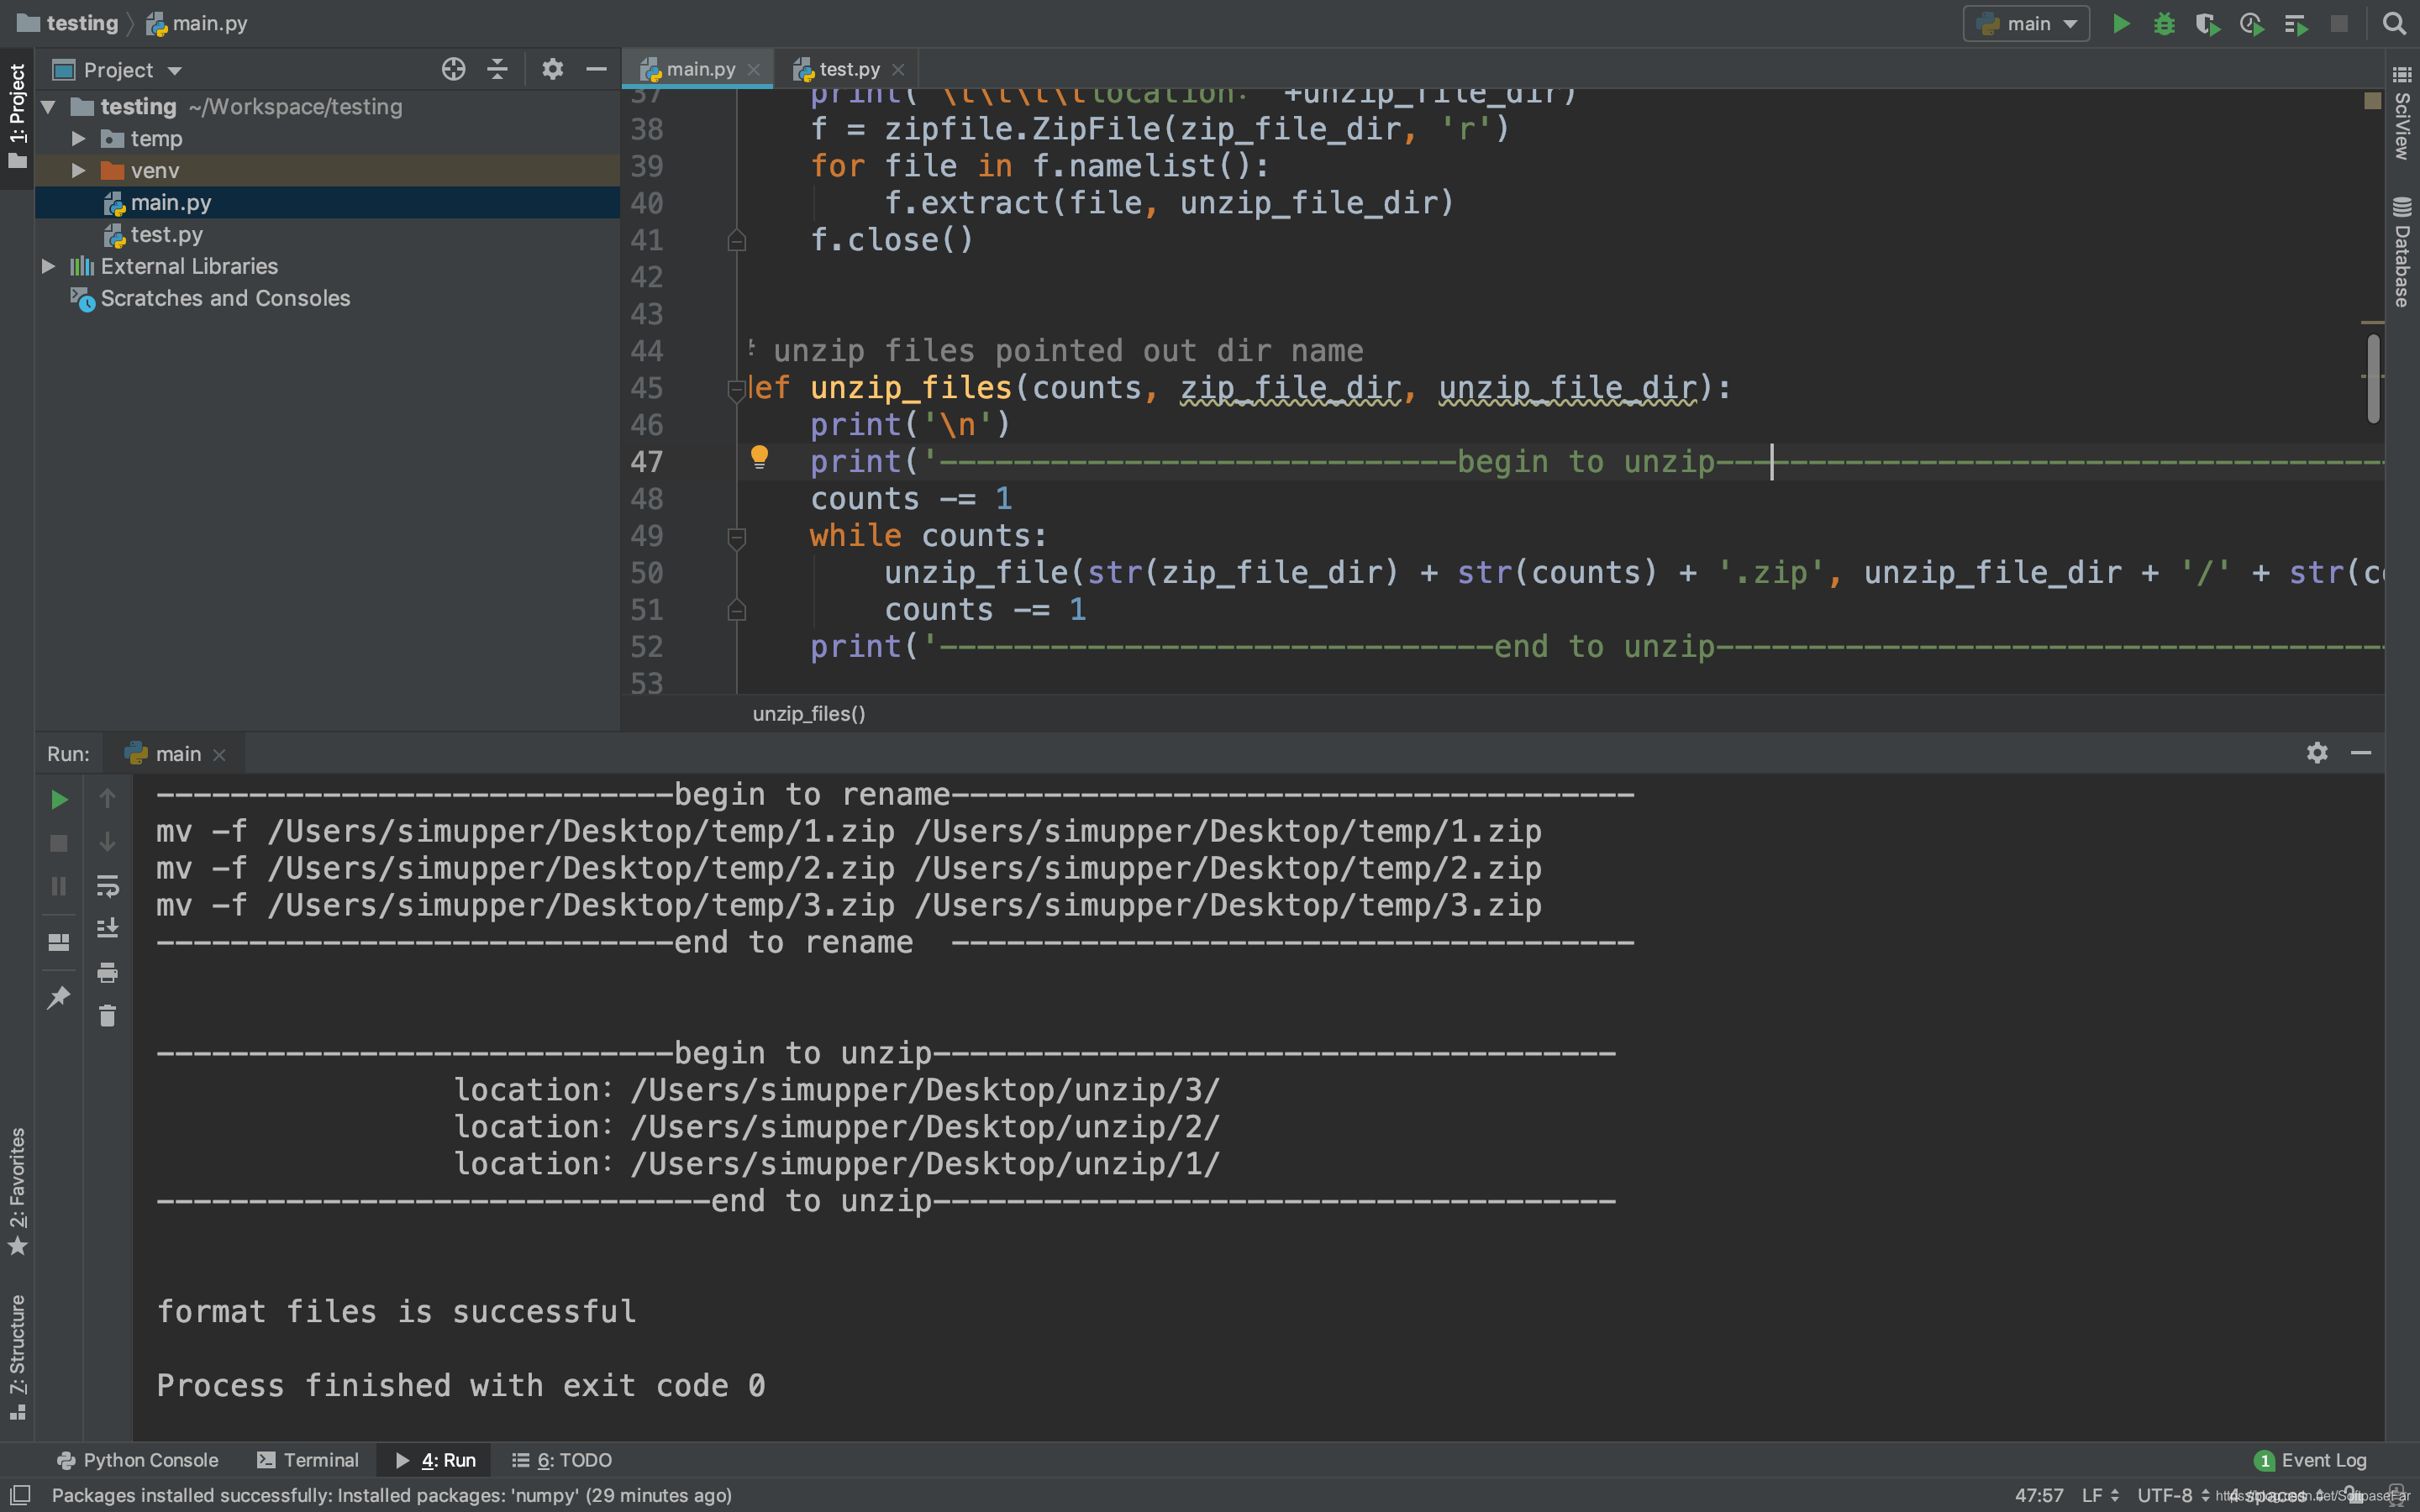The image size is (2420, 1512).
Task: Click line number 48 in the gutter
Action: tap(647, 498)
